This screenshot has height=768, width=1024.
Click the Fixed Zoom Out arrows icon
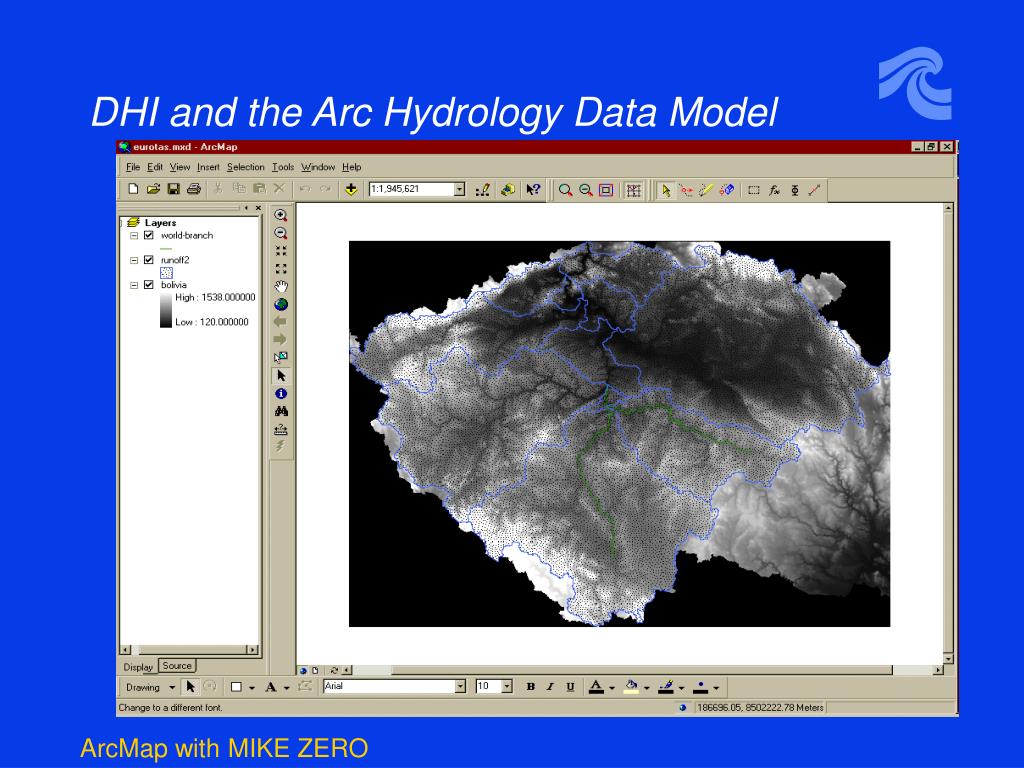(x=281, y=268)
